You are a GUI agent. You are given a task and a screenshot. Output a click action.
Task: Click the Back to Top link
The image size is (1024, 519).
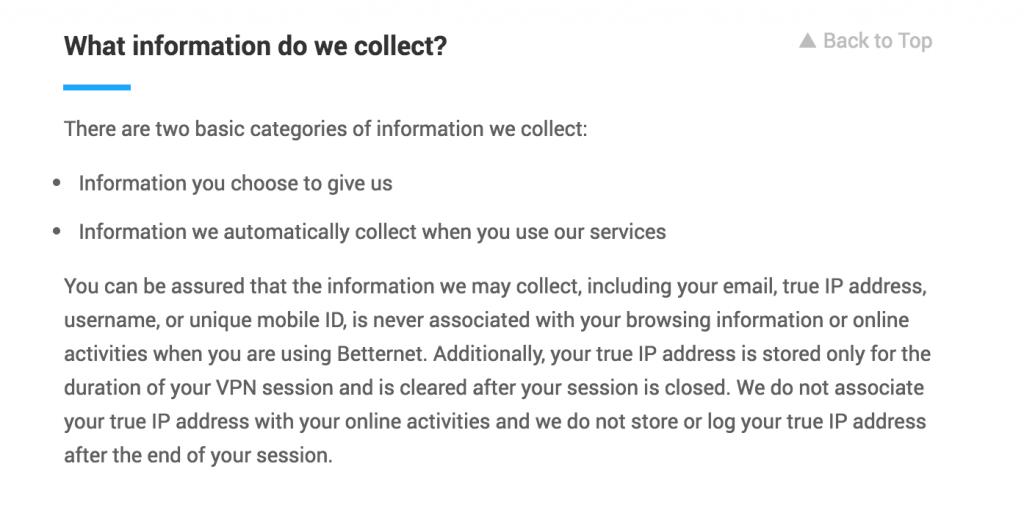tap(865, 41)
